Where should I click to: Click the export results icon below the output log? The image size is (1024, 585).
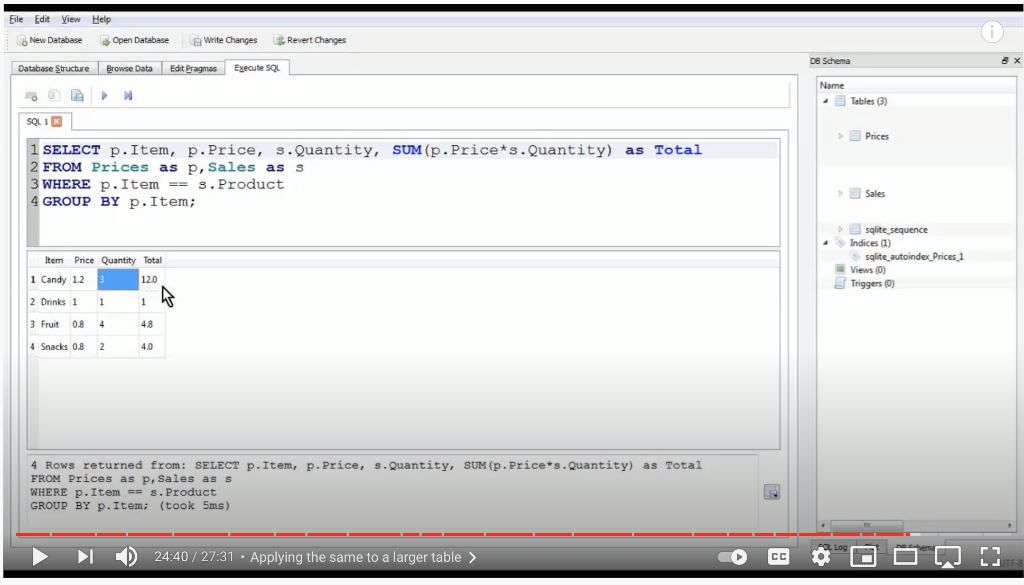click(771, 491)
